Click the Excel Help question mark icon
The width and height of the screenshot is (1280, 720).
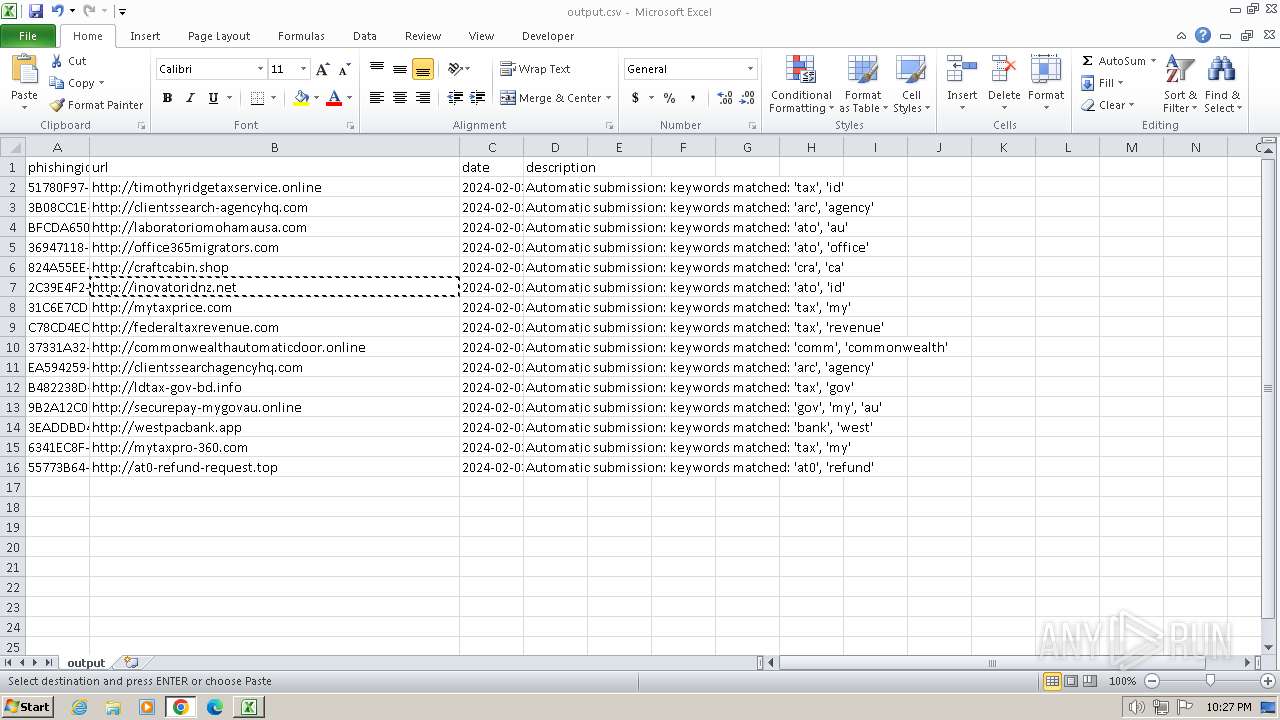1203,35
